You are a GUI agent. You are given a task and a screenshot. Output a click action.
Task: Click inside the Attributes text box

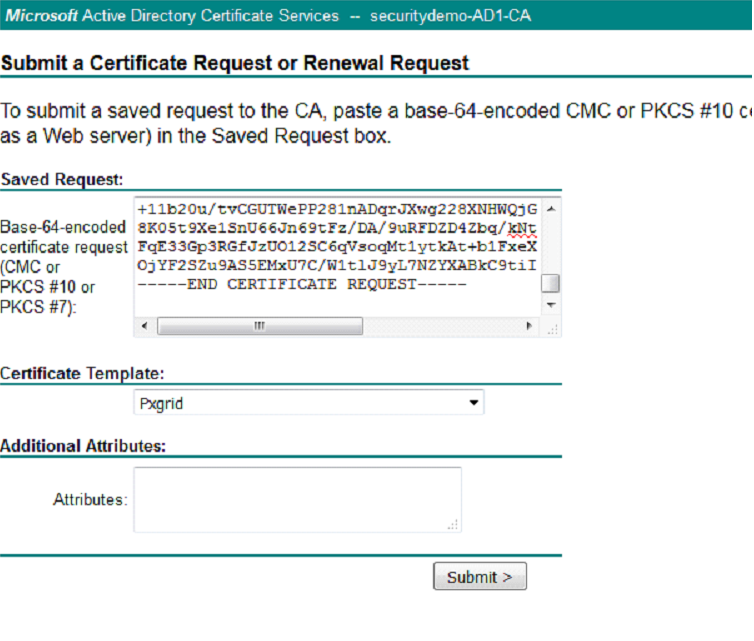pos(297,500)
